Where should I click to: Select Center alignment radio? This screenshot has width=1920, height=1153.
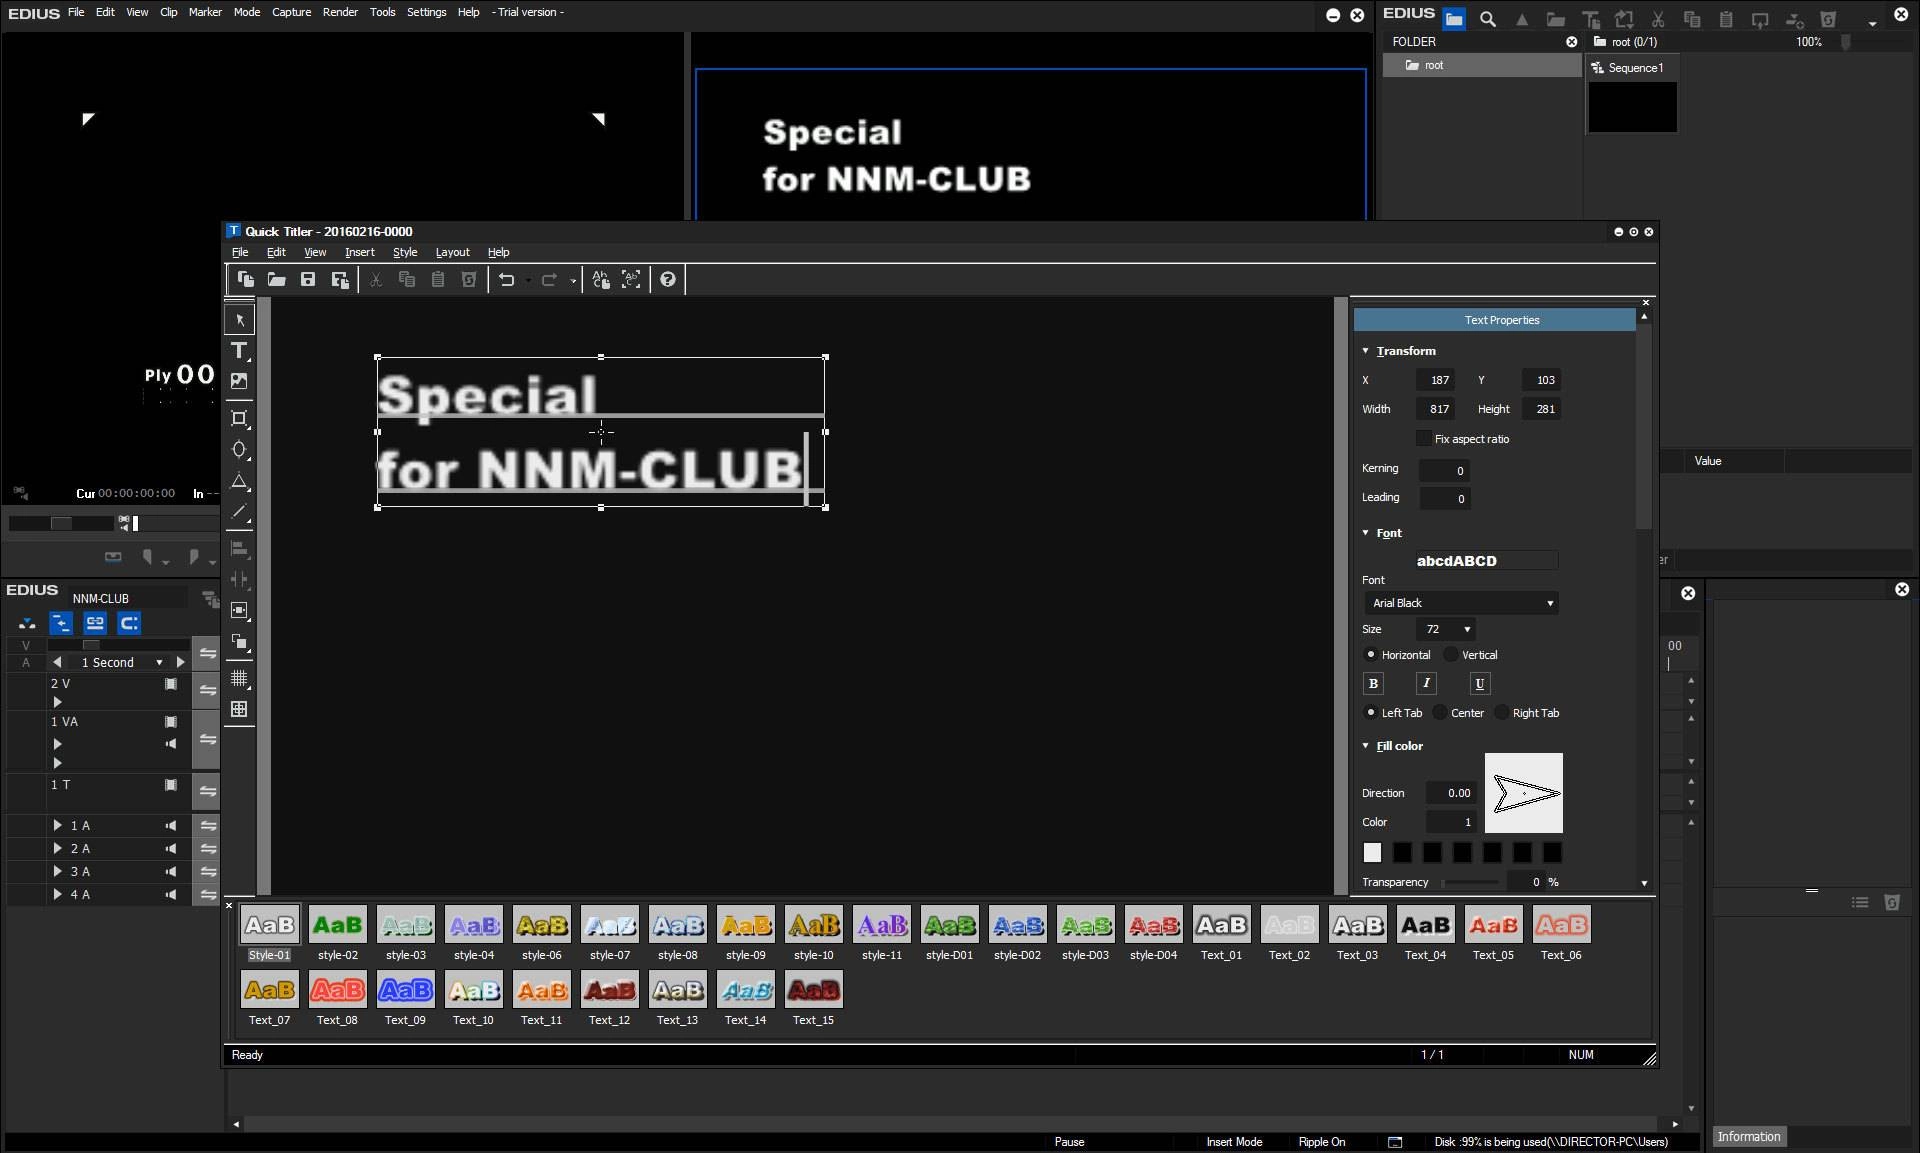[x=1440, y=713]
